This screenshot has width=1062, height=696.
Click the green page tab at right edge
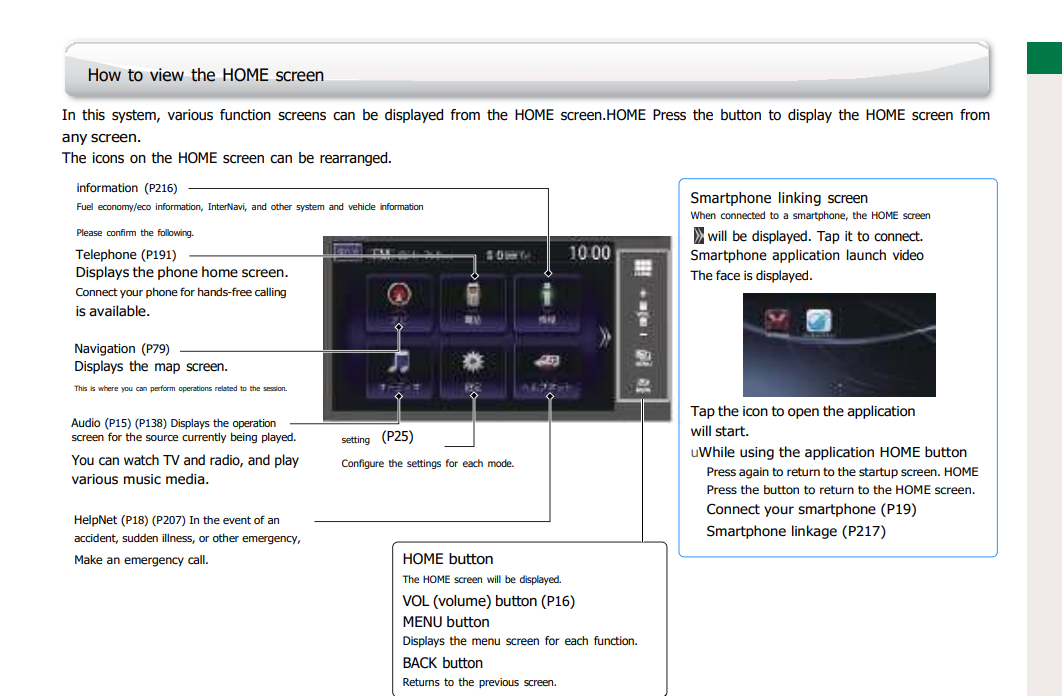pos(1044,58)
